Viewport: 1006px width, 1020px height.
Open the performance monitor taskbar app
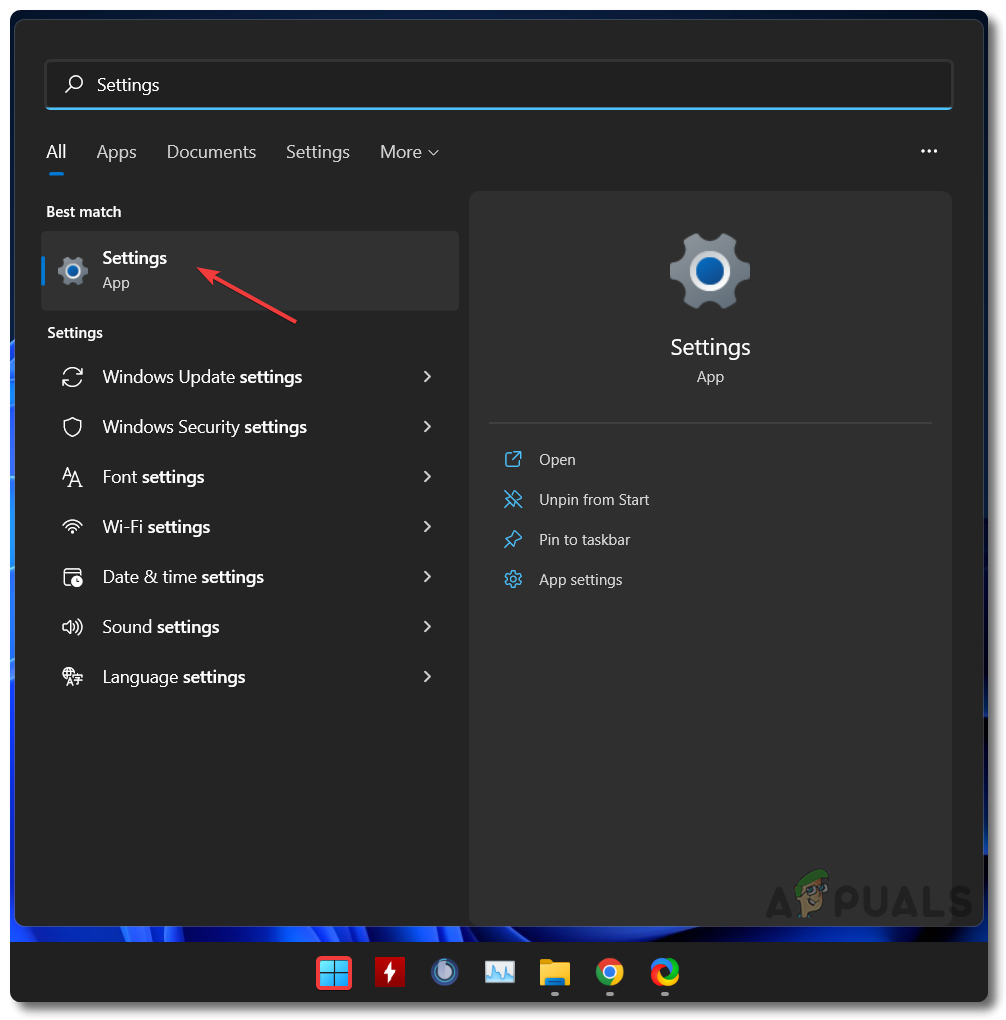click(x=500, y=973)
